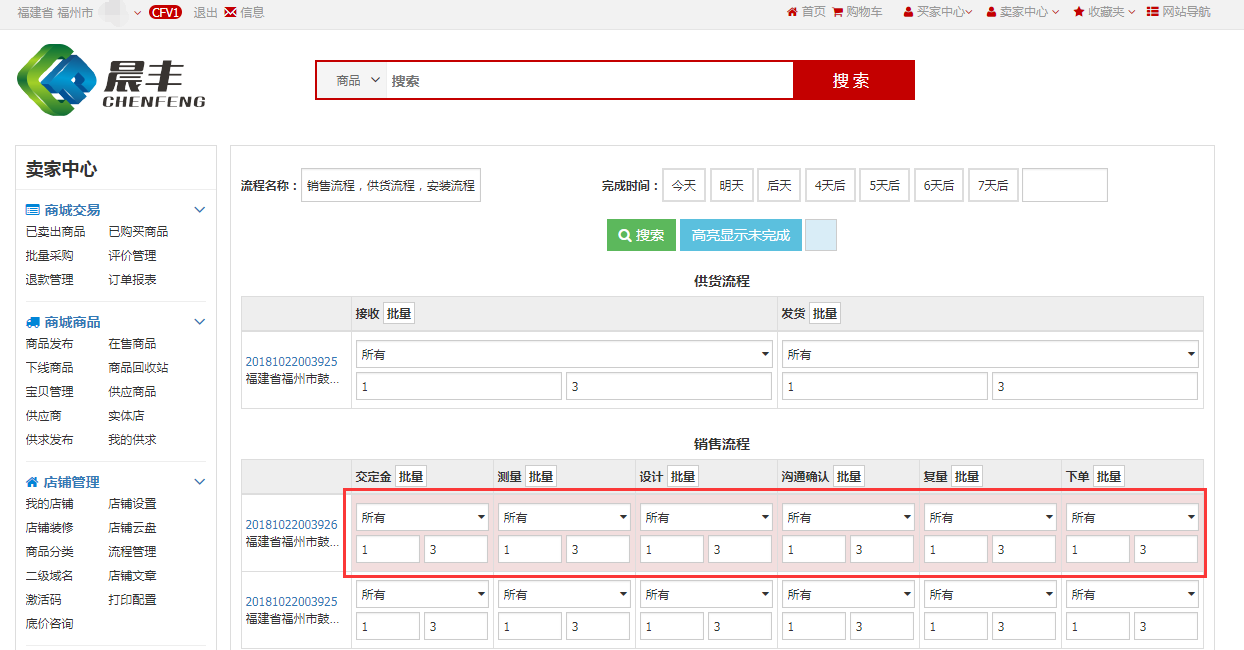
Task: Click the envelope 信息 message icon
Action: coord(230,12)
